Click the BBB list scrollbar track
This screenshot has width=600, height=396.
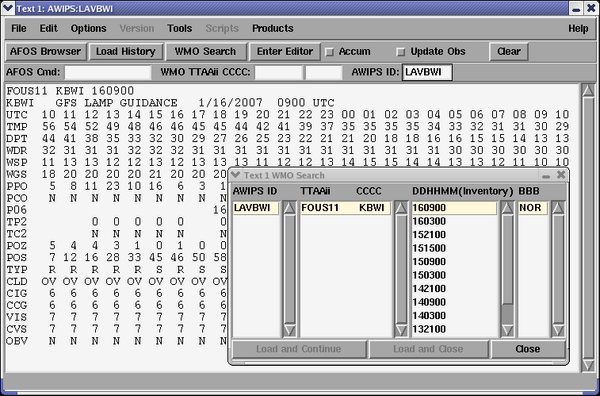pyautogui.click(x=558, y=269)
